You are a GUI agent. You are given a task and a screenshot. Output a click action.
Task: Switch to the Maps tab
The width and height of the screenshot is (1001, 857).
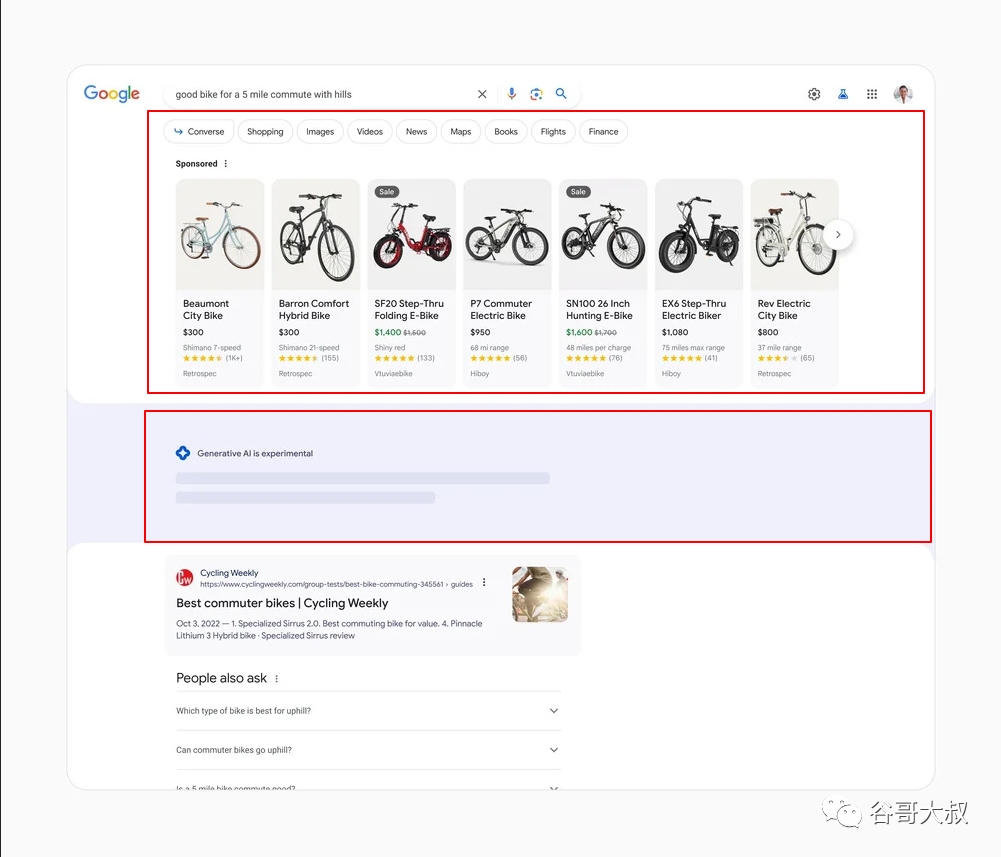coord(460,132)
